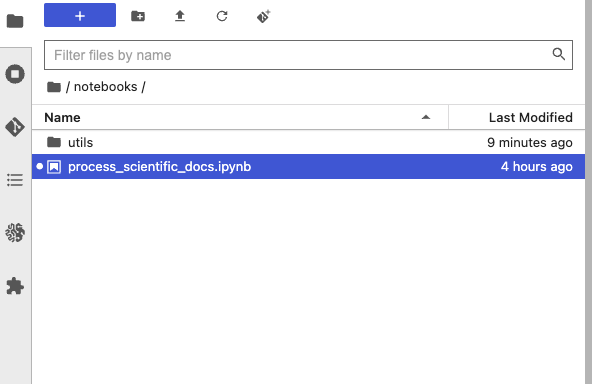Click the '4 hours ago' timestamp

(x=536, y=167)
